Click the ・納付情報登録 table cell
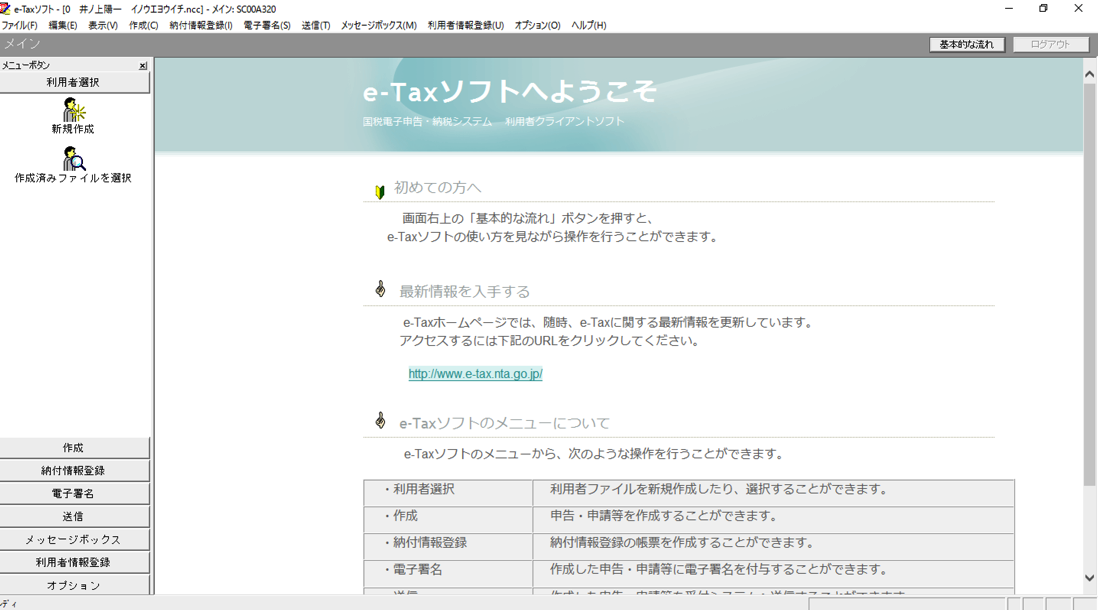 (x=448, y=546)
